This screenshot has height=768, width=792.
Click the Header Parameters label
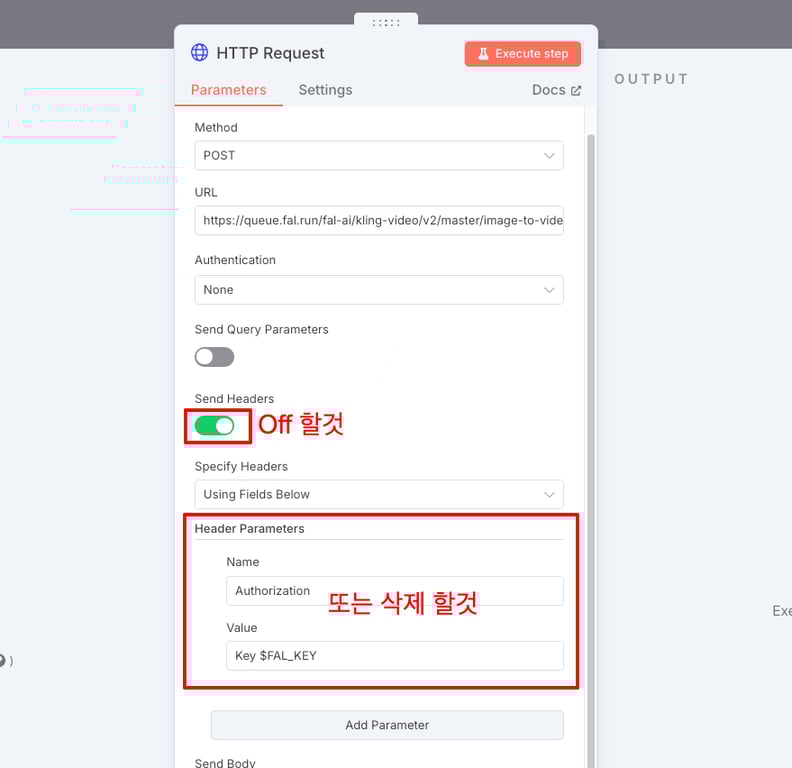click(250, 529)
